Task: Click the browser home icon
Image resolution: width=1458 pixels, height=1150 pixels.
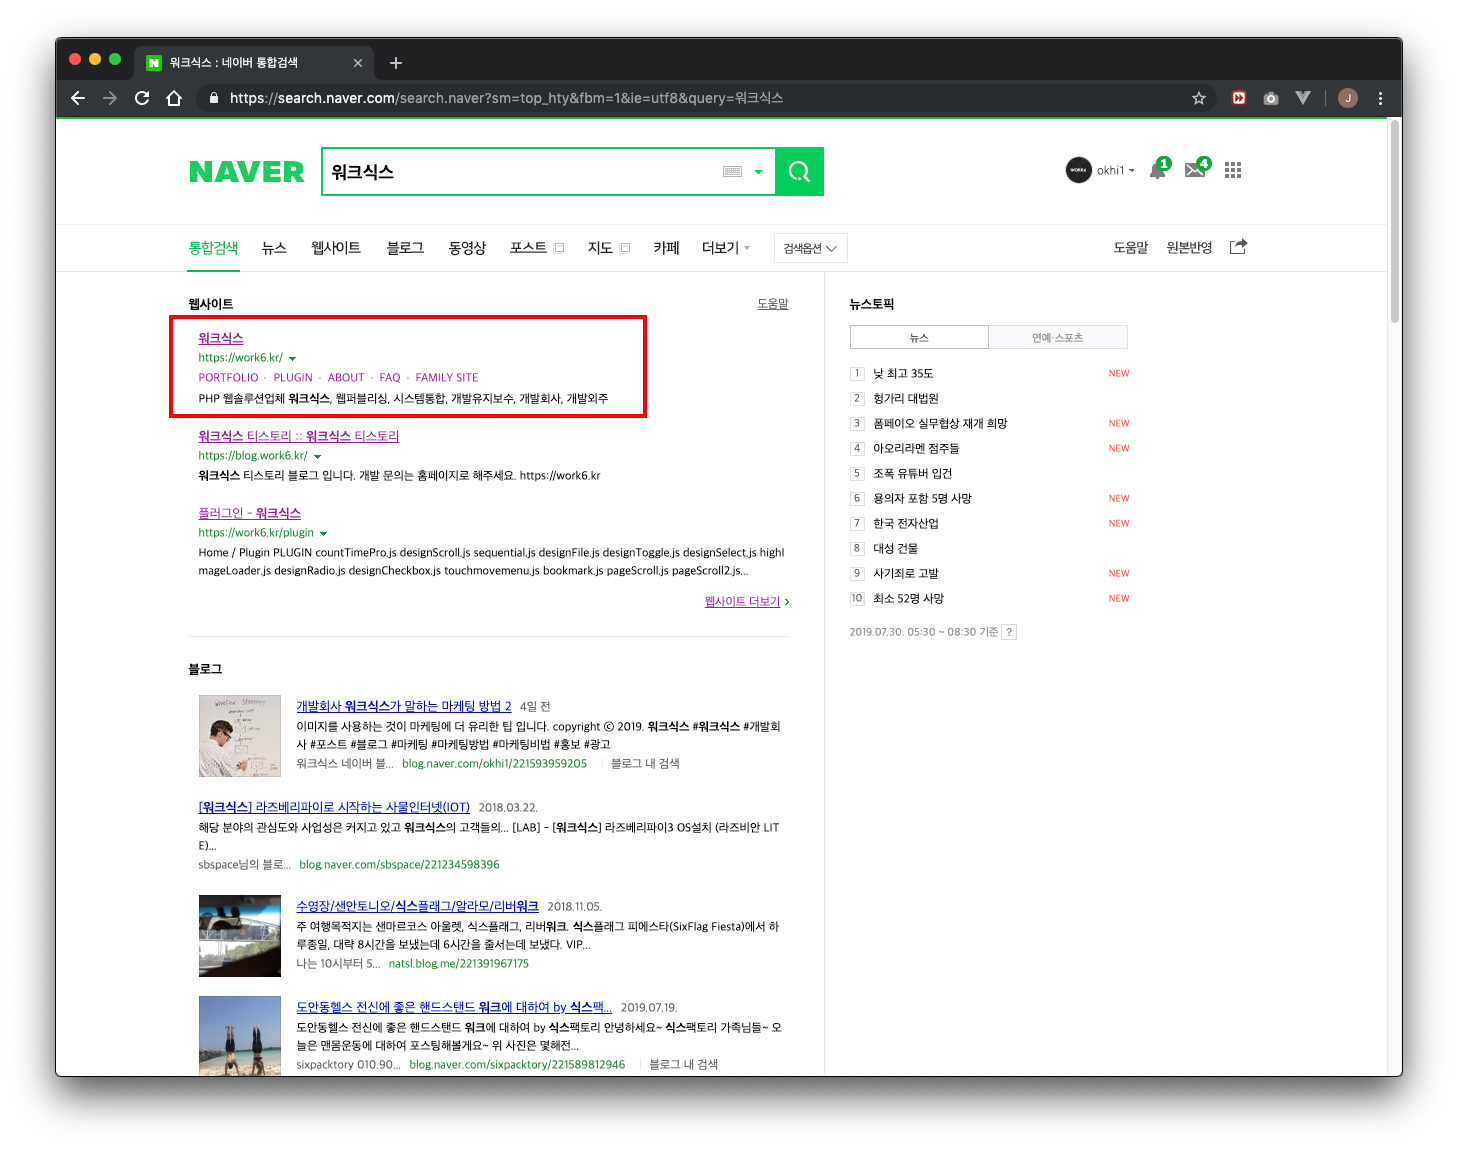Action: 174,98
